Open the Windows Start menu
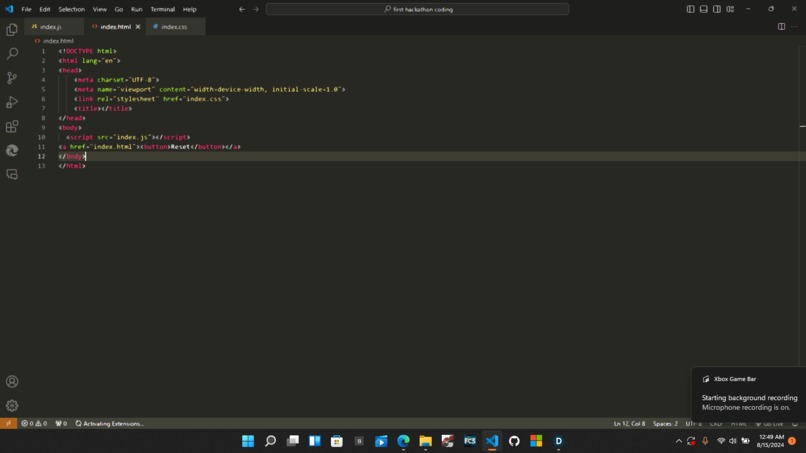Image resolution: width=806 pixels, height=453 pixels. click(x=248, y=441)
